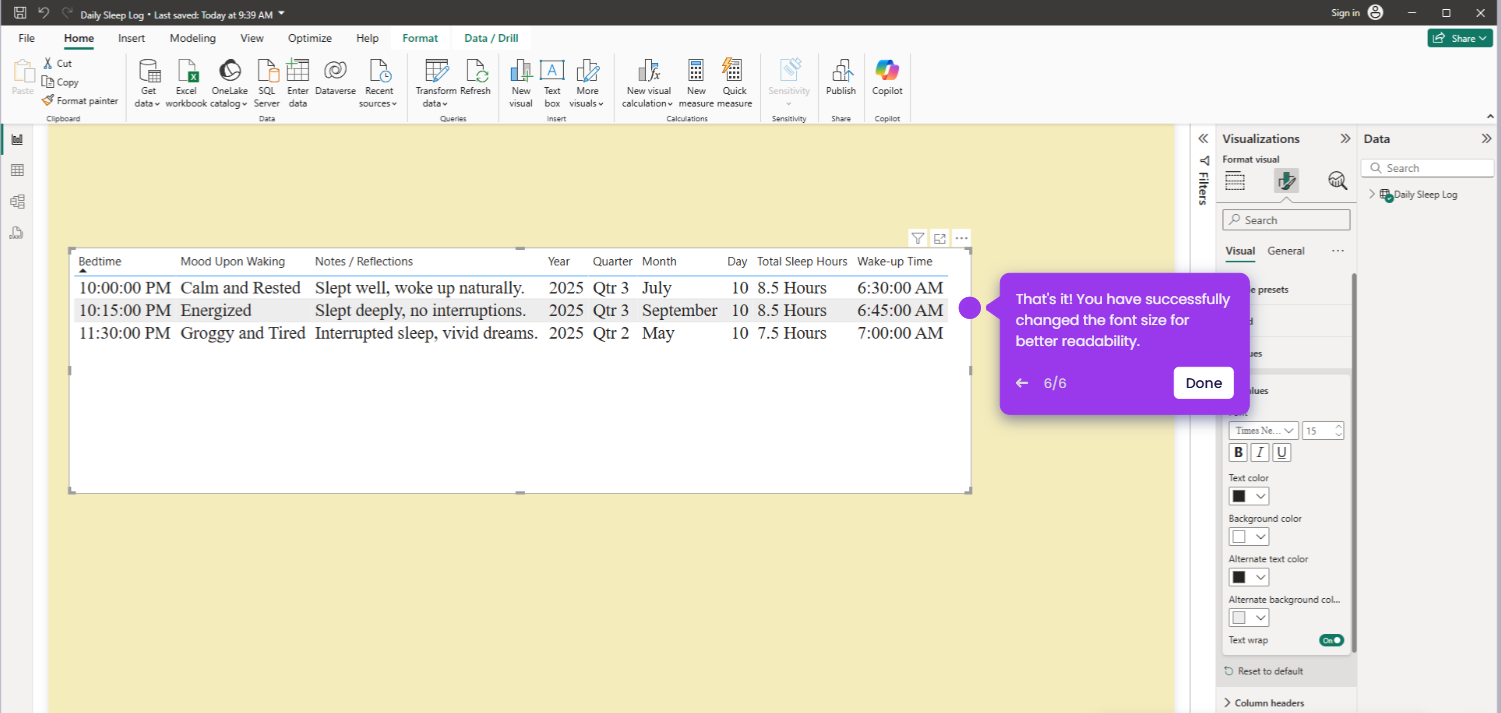1501x713 pixels.
Task: Enable bold formatting for values
Action: (1238, 452)
